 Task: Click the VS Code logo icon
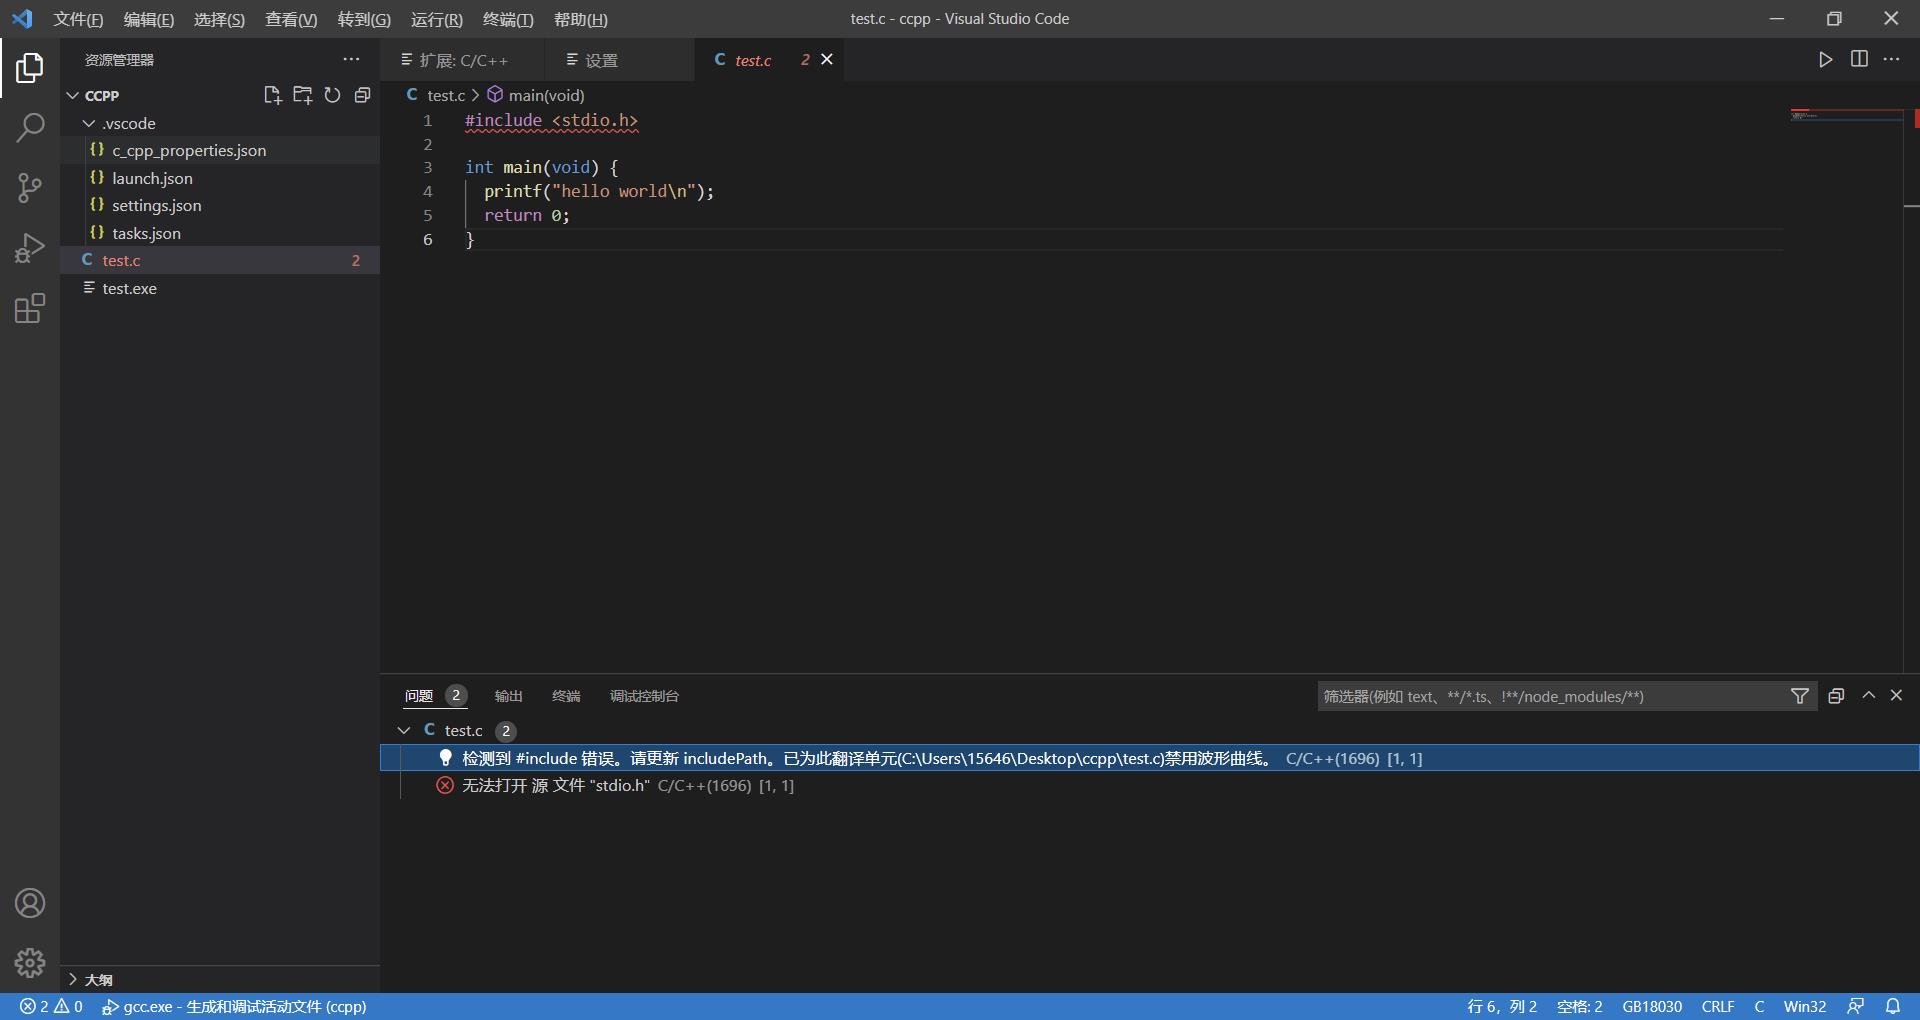pyautogui.click(x=21, y=19)
